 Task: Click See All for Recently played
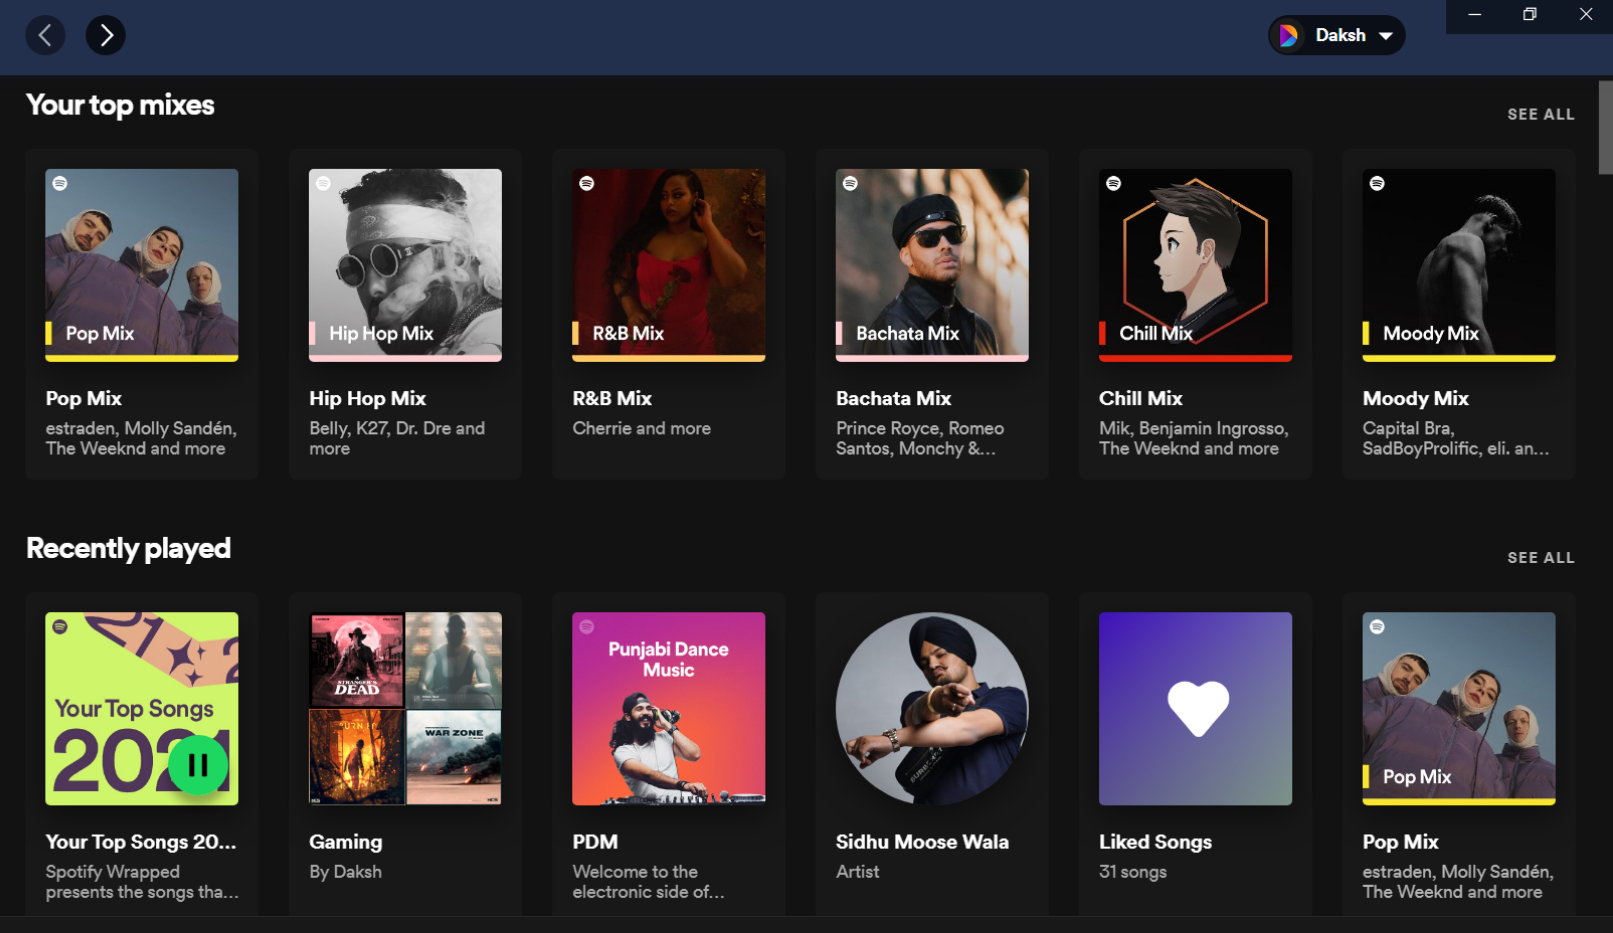click(x=1541, y=557)
